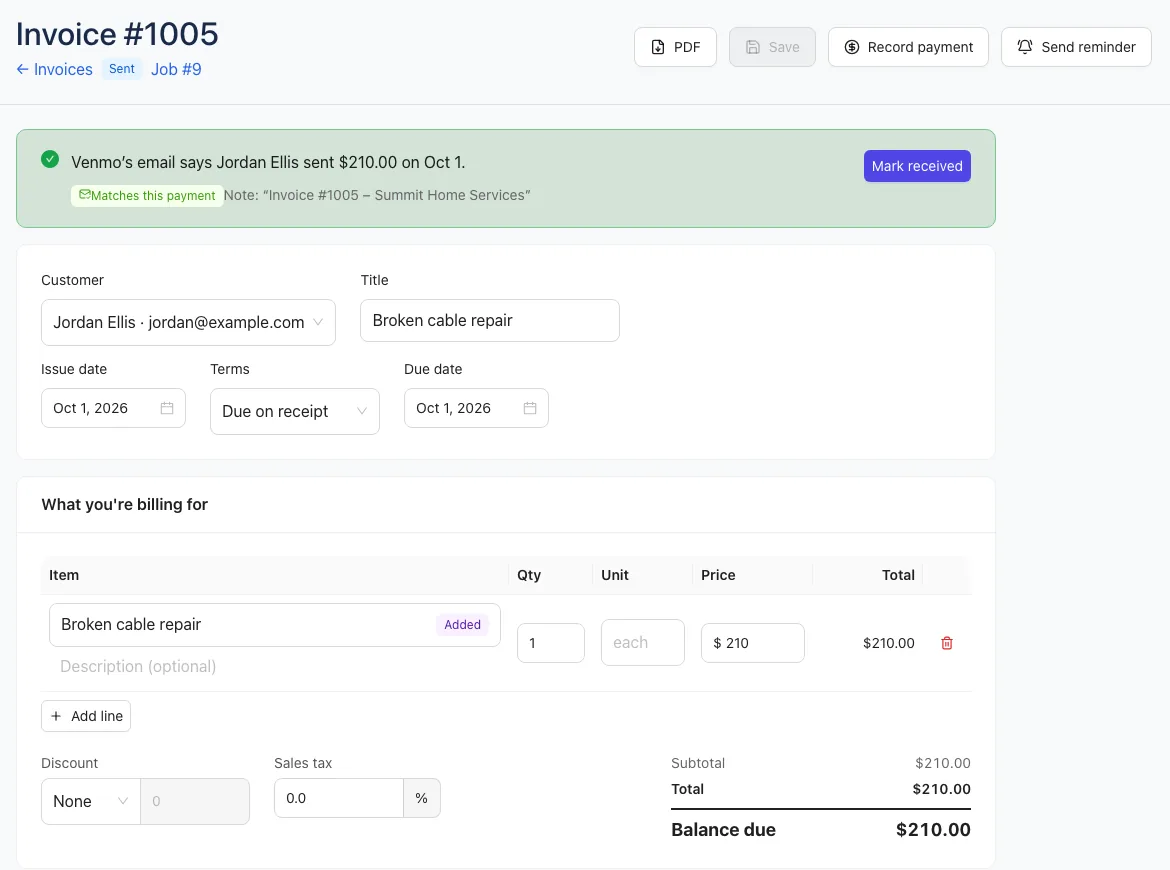Click the Venmo note text Invoice #1005
1170x870 pixels.
[x=377, y=195]
